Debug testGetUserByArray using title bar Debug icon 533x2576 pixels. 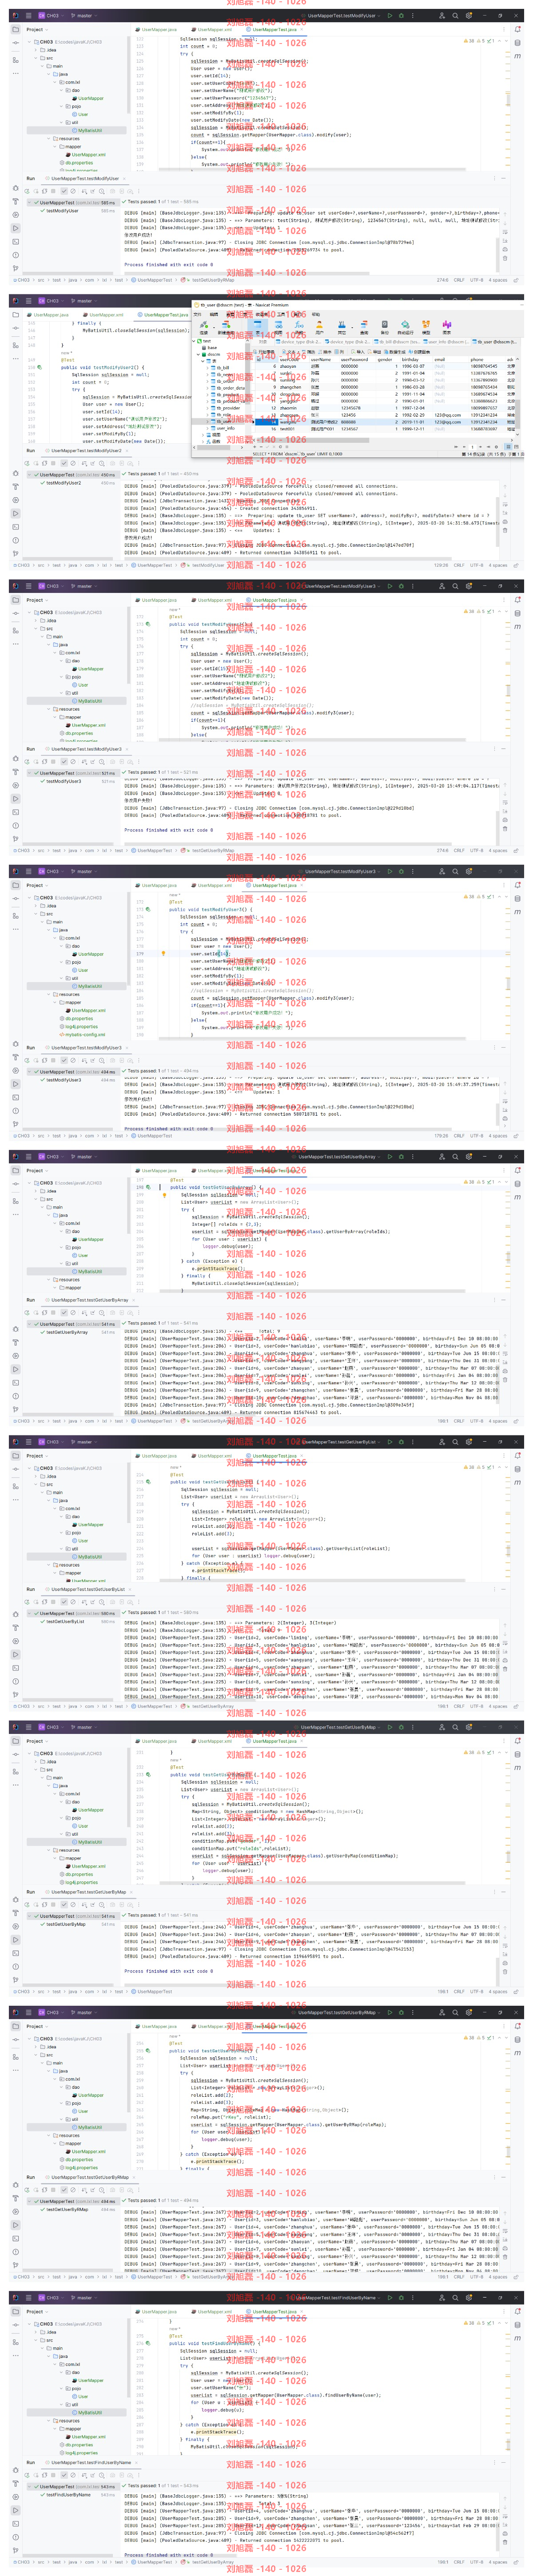coord(401,1156)
